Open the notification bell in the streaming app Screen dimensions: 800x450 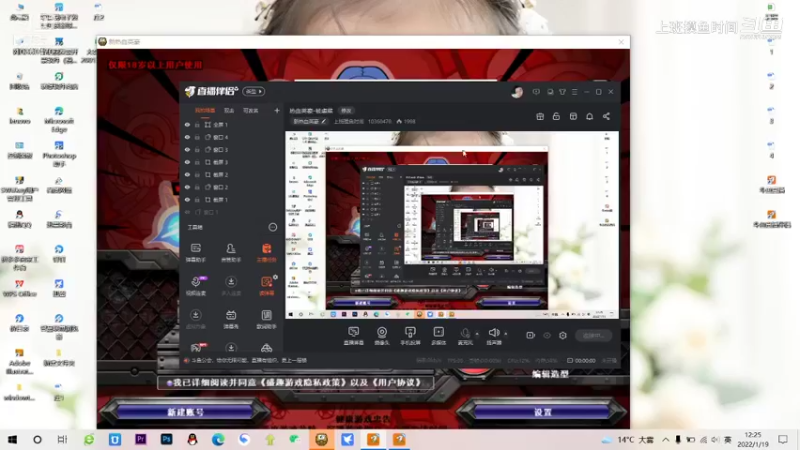(589, 116)
